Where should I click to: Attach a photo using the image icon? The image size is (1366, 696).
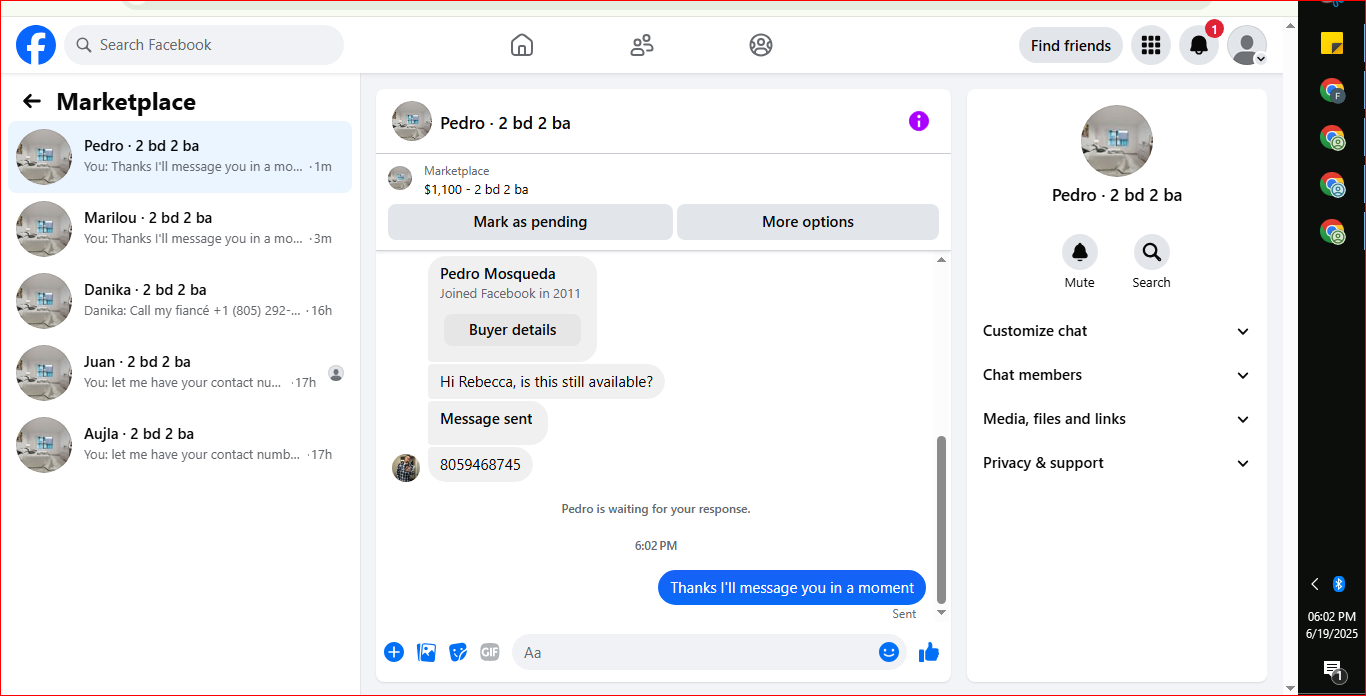pyautogui.click(x=426, y=652)
